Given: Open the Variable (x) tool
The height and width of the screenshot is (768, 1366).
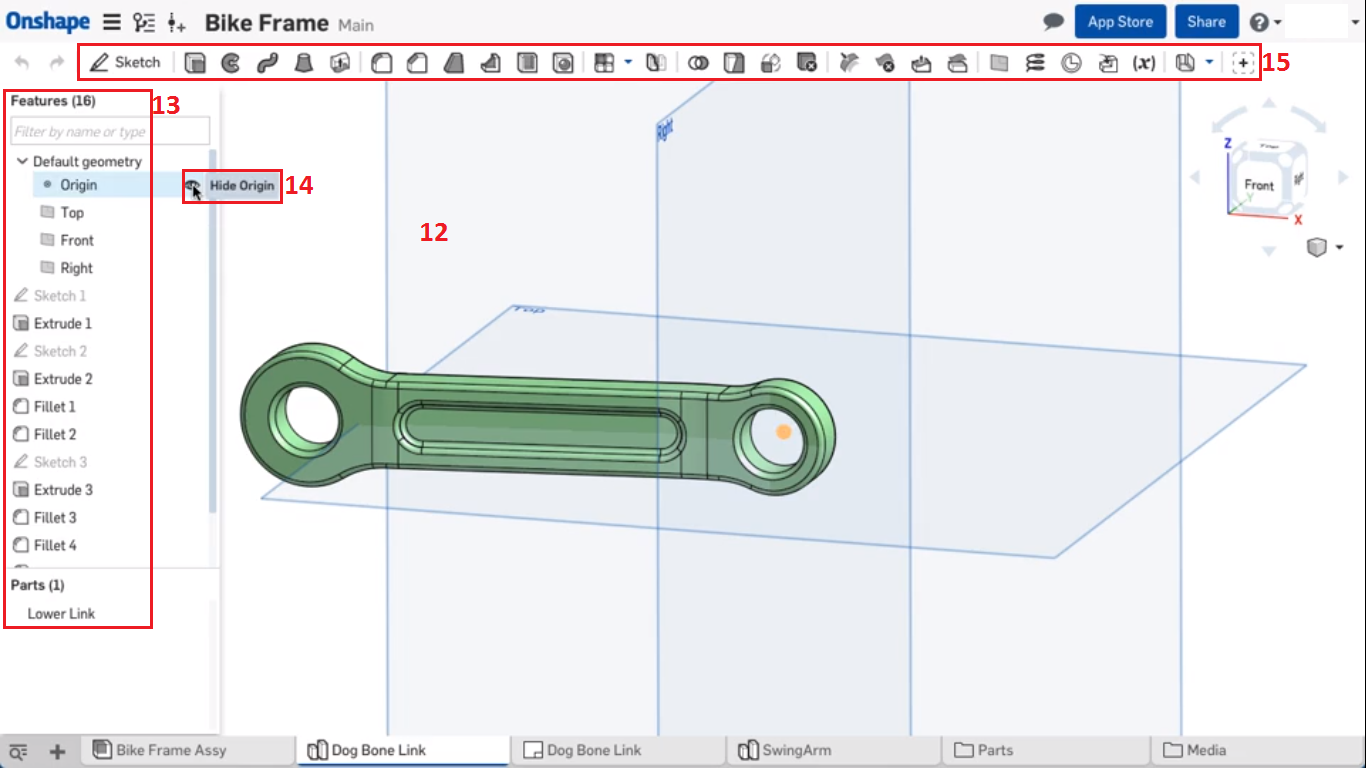Looking at the screenshot, I should pos(1144,63).
